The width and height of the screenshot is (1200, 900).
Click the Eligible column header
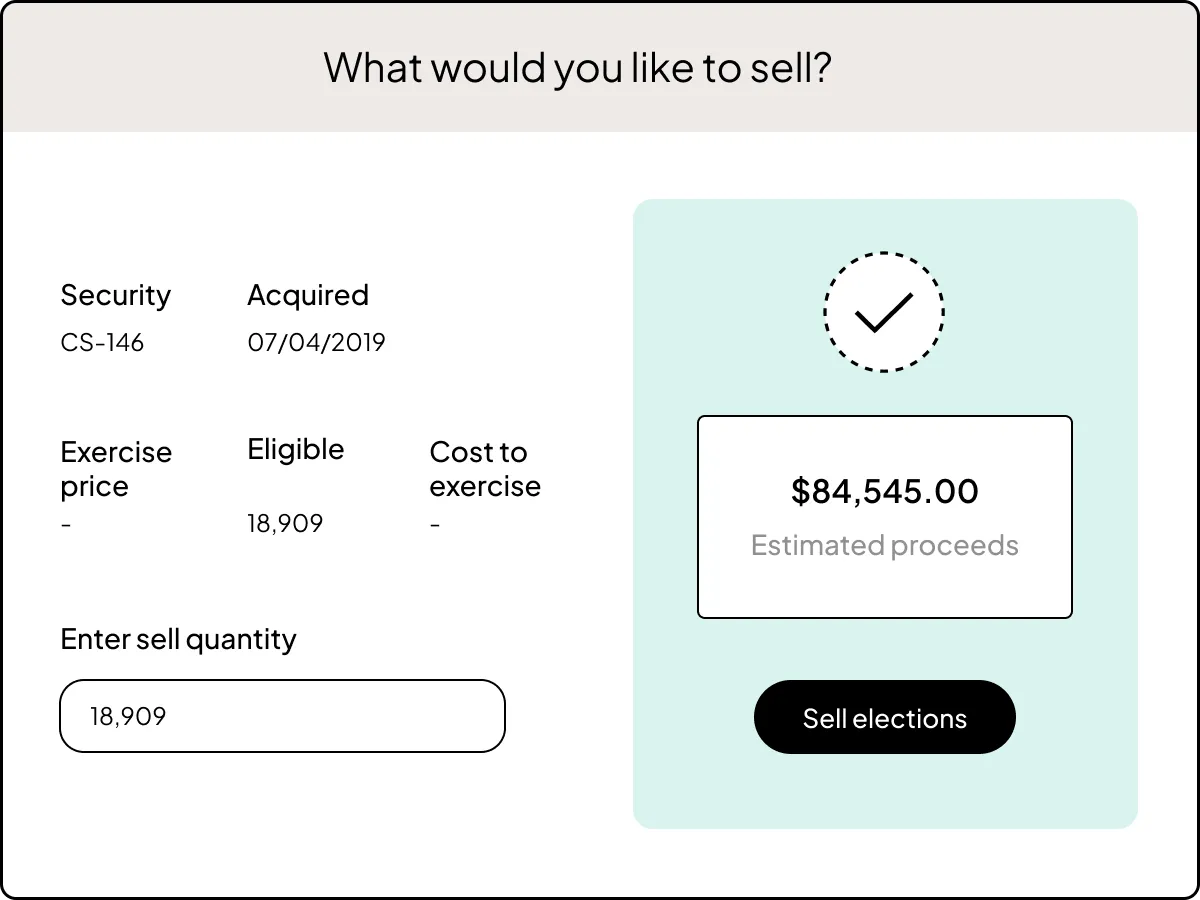point(295,449)
